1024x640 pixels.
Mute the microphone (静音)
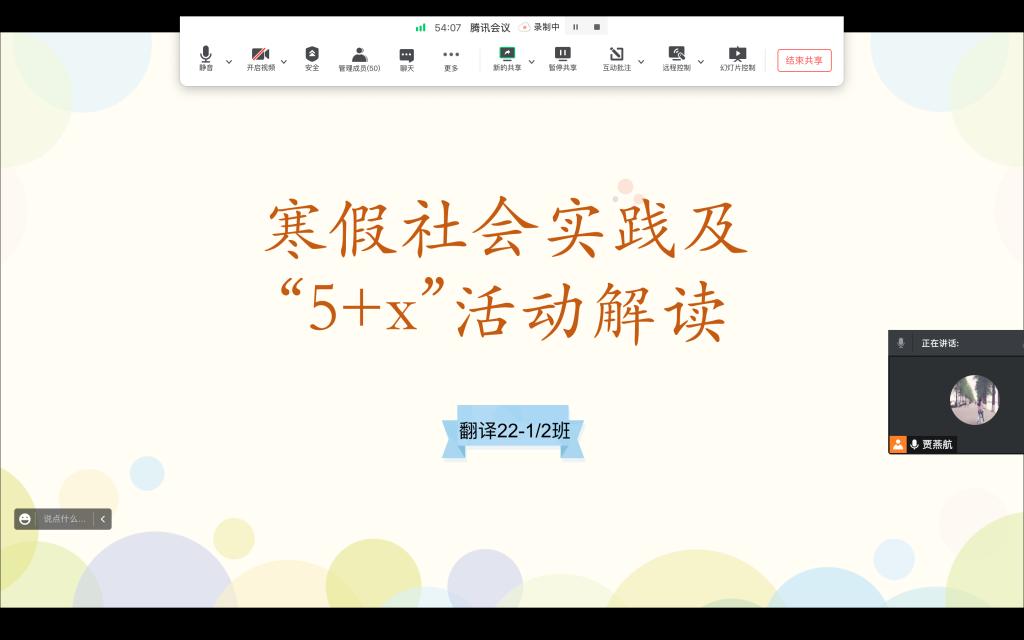pyautogui.click(x=205, y=58)
